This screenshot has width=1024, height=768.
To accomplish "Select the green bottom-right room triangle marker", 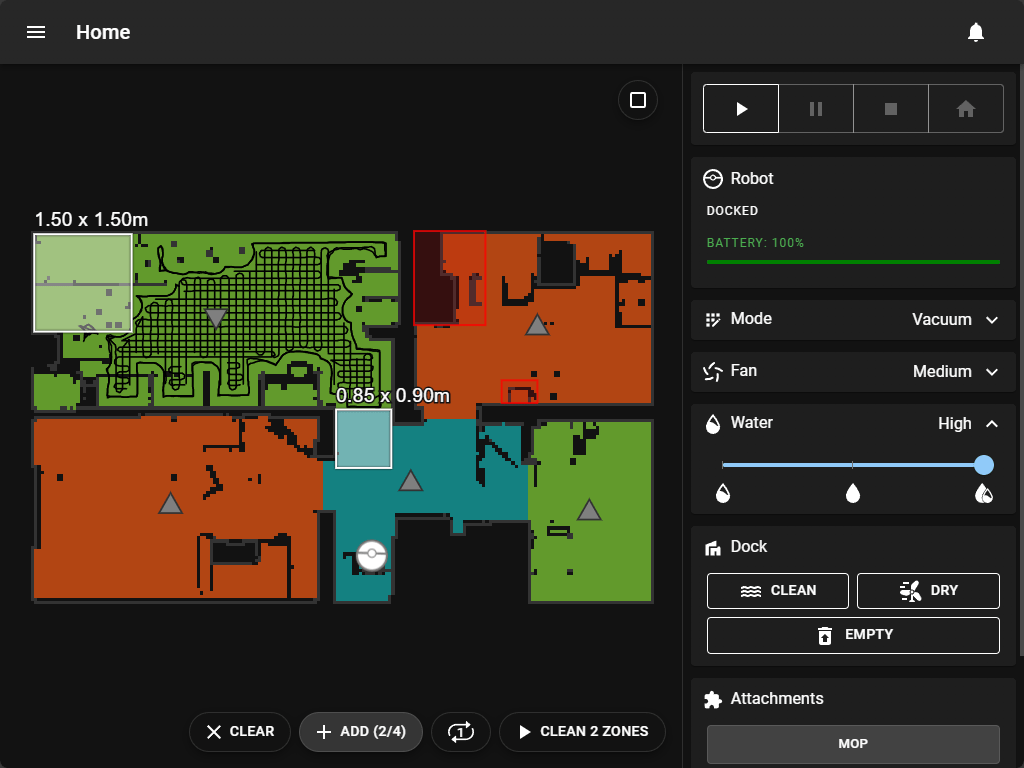I will click(x=589, y=510).
